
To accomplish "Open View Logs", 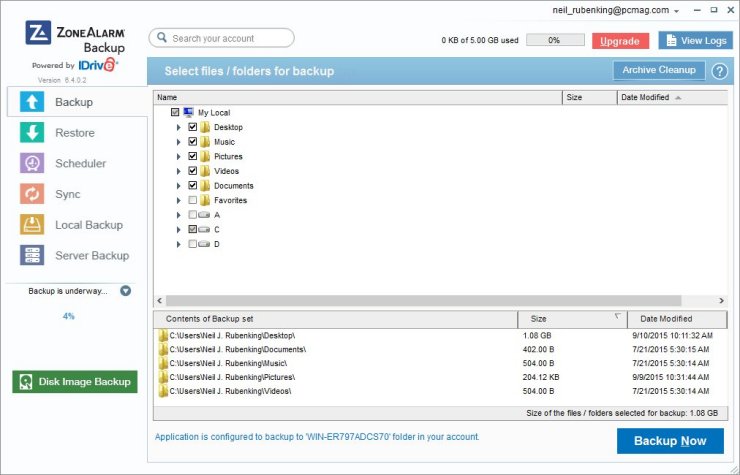I will [696, 41].
